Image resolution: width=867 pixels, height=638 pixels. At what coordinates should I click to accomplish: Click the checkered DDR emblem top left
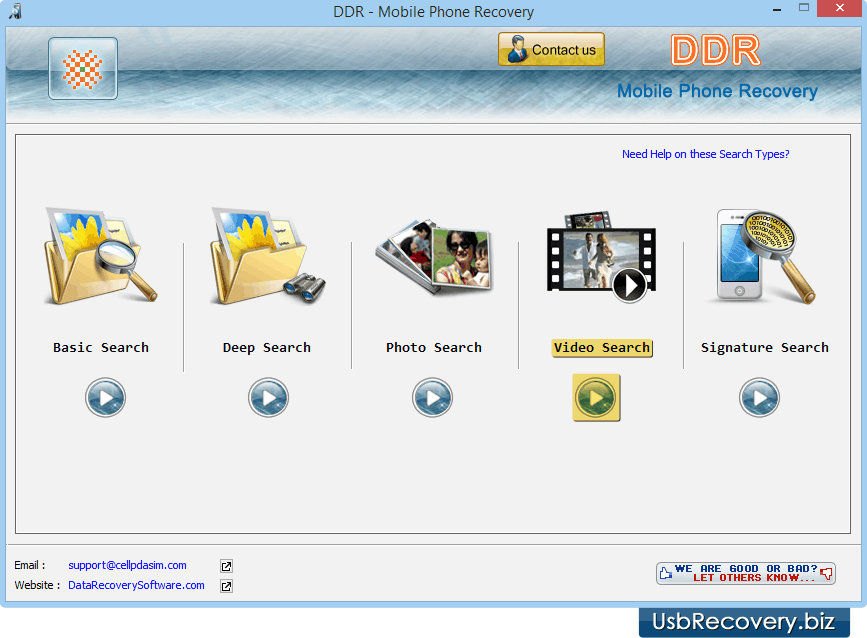pyautogui.click(x=82, y=69)
